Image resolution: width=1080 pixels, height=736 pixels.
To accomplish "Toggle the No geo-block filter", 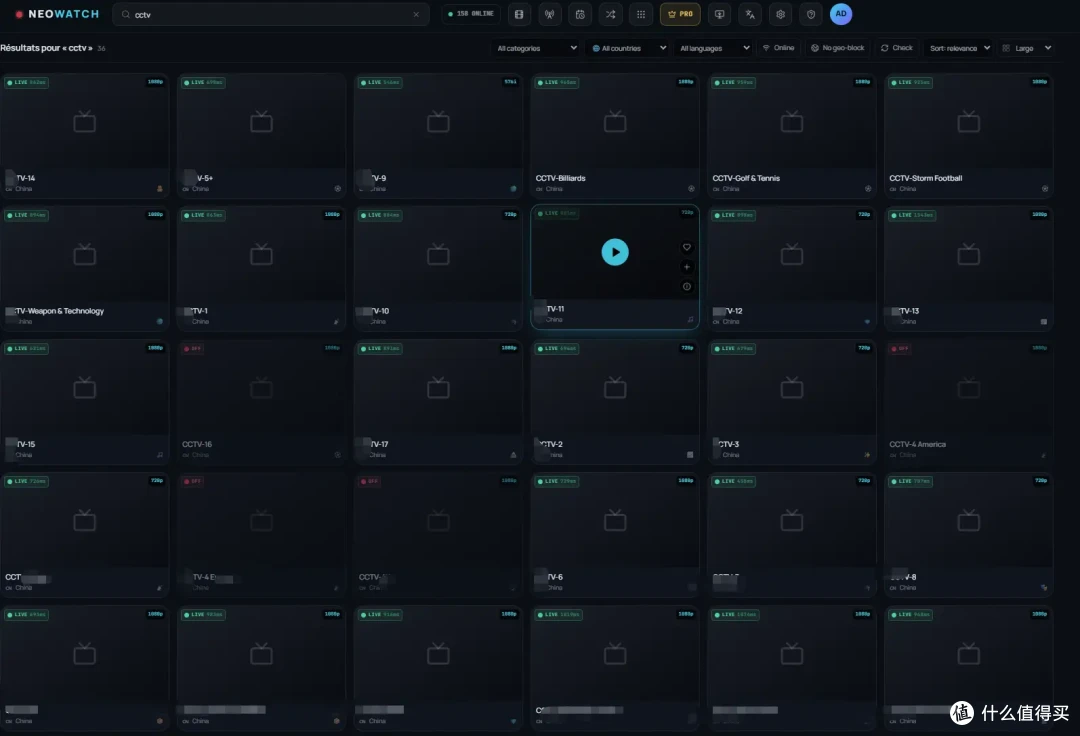I will click(838, 48).
